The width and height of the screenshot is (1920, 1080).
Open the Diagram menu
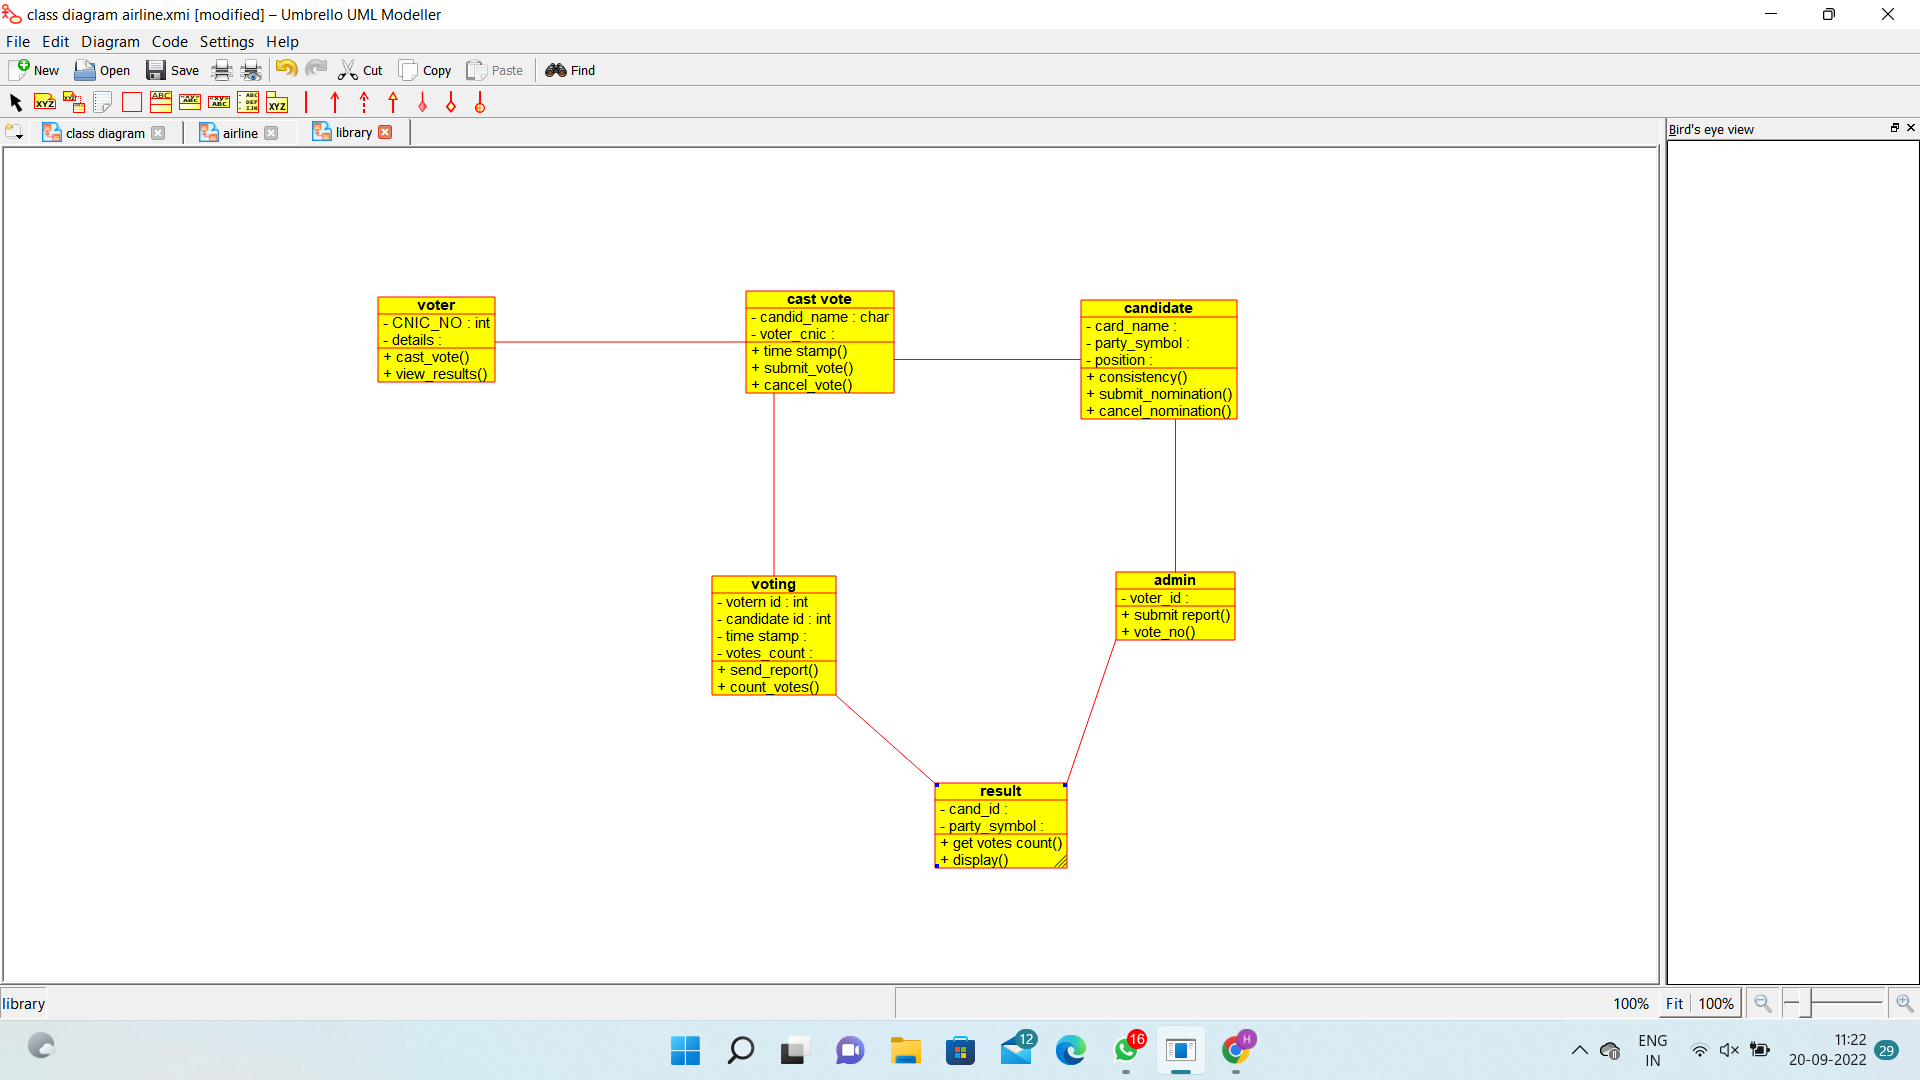pos(110,41)
